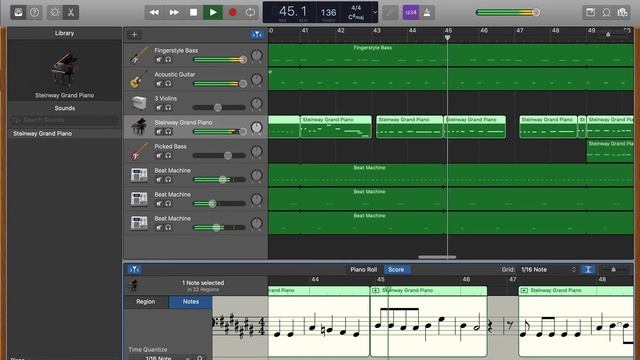Solo the Steinway Grand Piano track
This screenshot has height=360, width=640.
168,131
